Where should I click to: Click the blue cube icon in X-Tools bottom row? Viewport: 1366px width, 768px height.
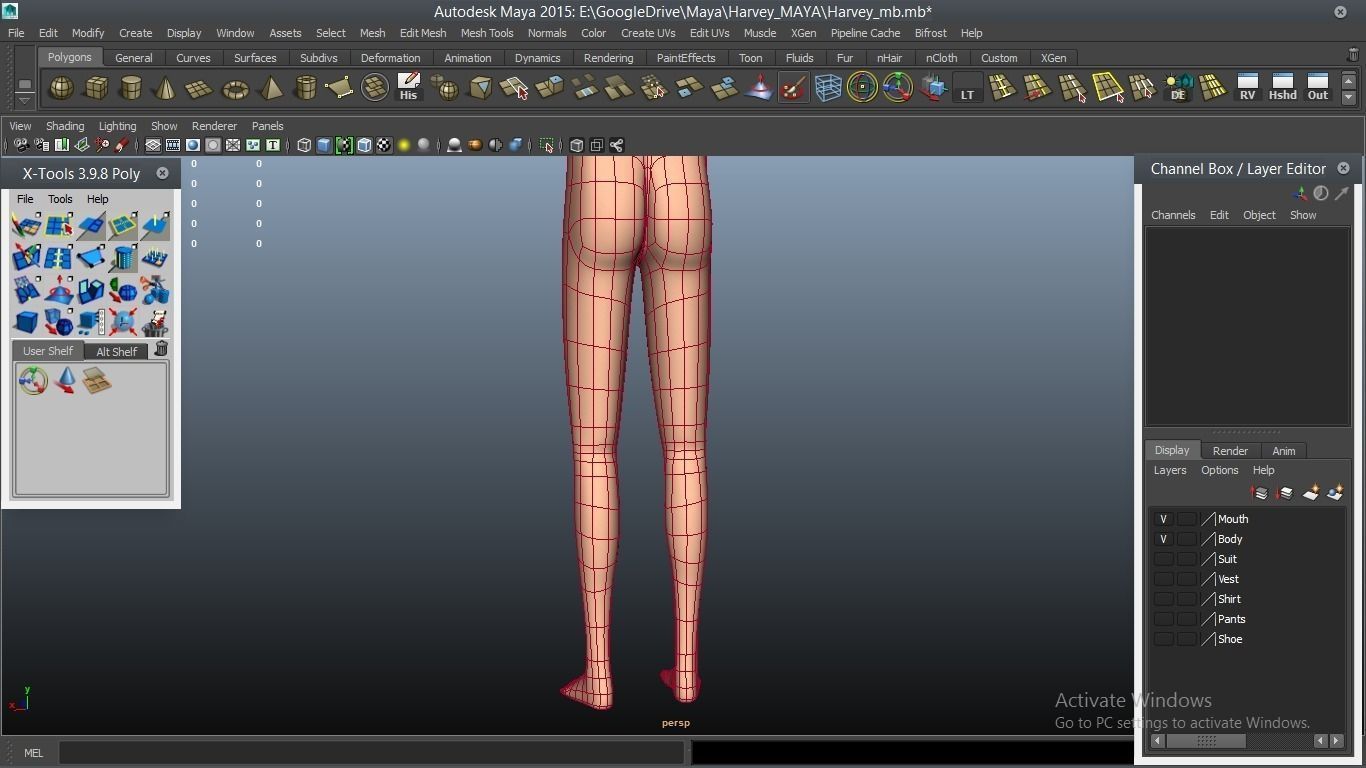27,322
